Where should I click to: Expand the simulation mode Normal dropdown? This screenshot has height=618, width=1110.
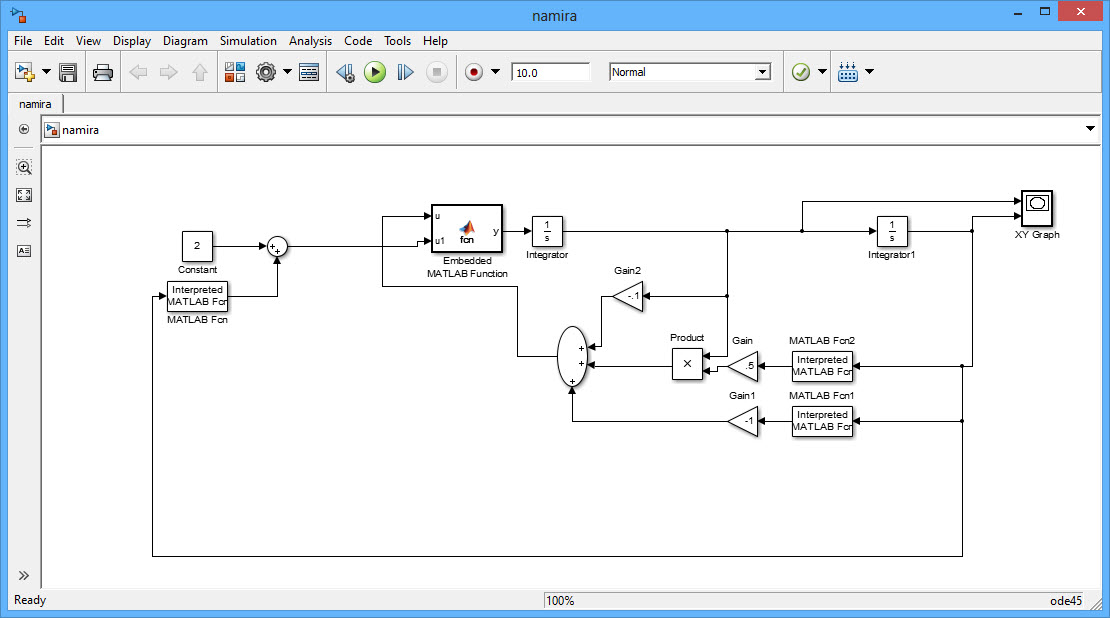[763, 72]
